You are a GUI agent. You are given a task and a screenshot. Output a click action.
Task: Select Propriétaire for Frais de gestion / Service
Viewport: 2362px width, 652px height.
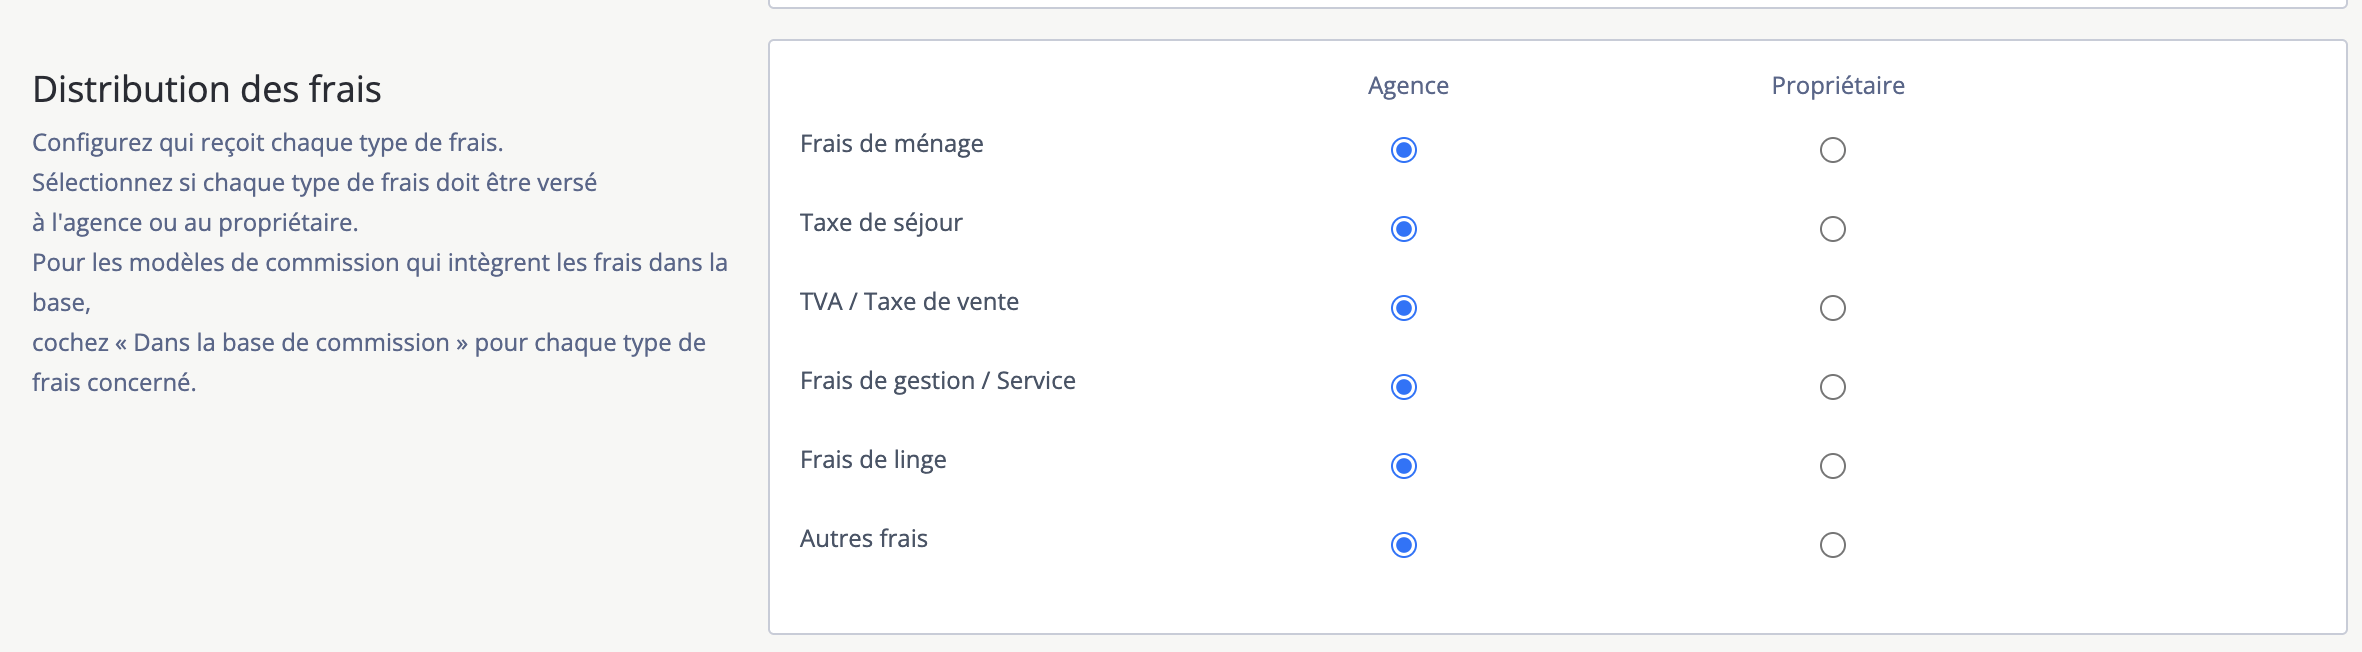(1833, 387)
